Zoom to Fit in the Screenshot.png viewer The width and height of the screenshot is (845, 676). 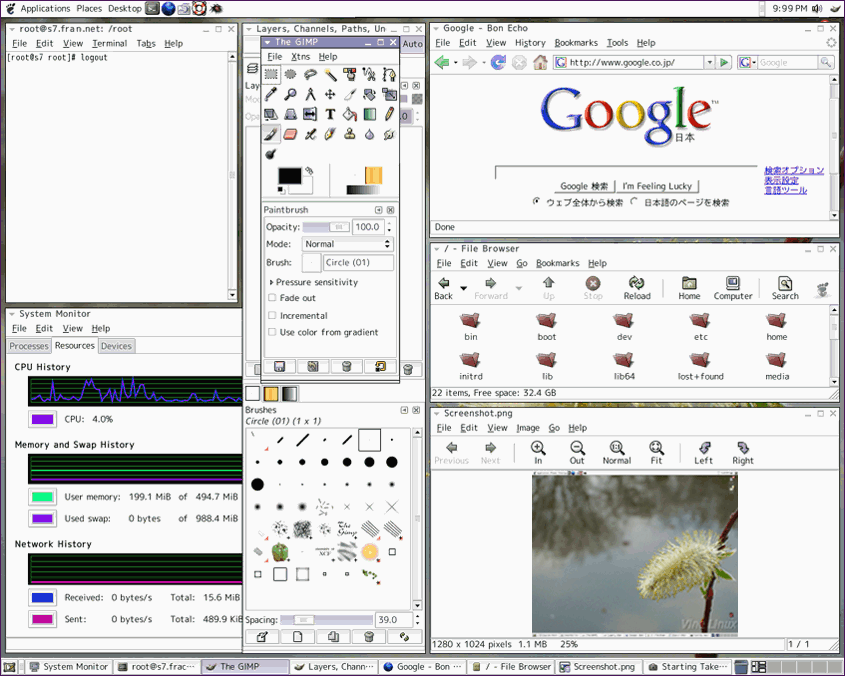click(656, 453)
